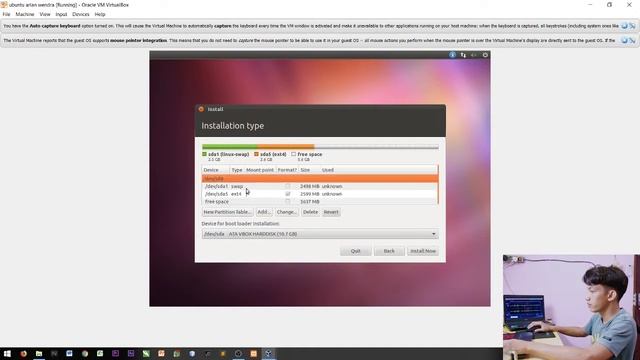
Task: Open Firefox from the taskbar
Action: click(23, 353)
